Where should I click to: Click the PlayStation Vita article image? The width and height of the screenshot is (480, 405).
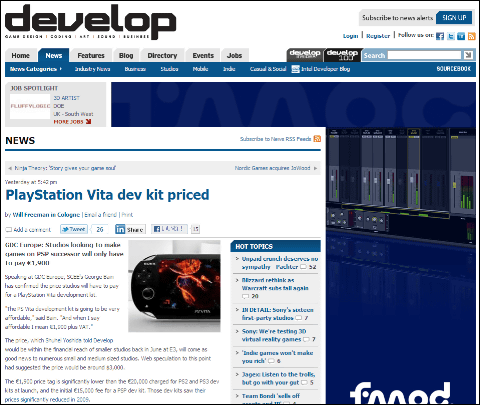tap(174, 286)
